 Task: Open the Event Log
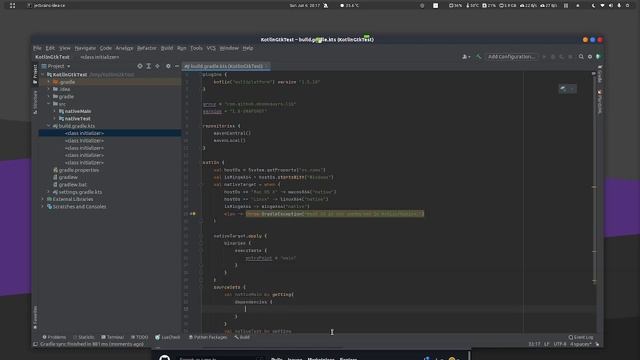pyautogui.click(x=581, y=337)
